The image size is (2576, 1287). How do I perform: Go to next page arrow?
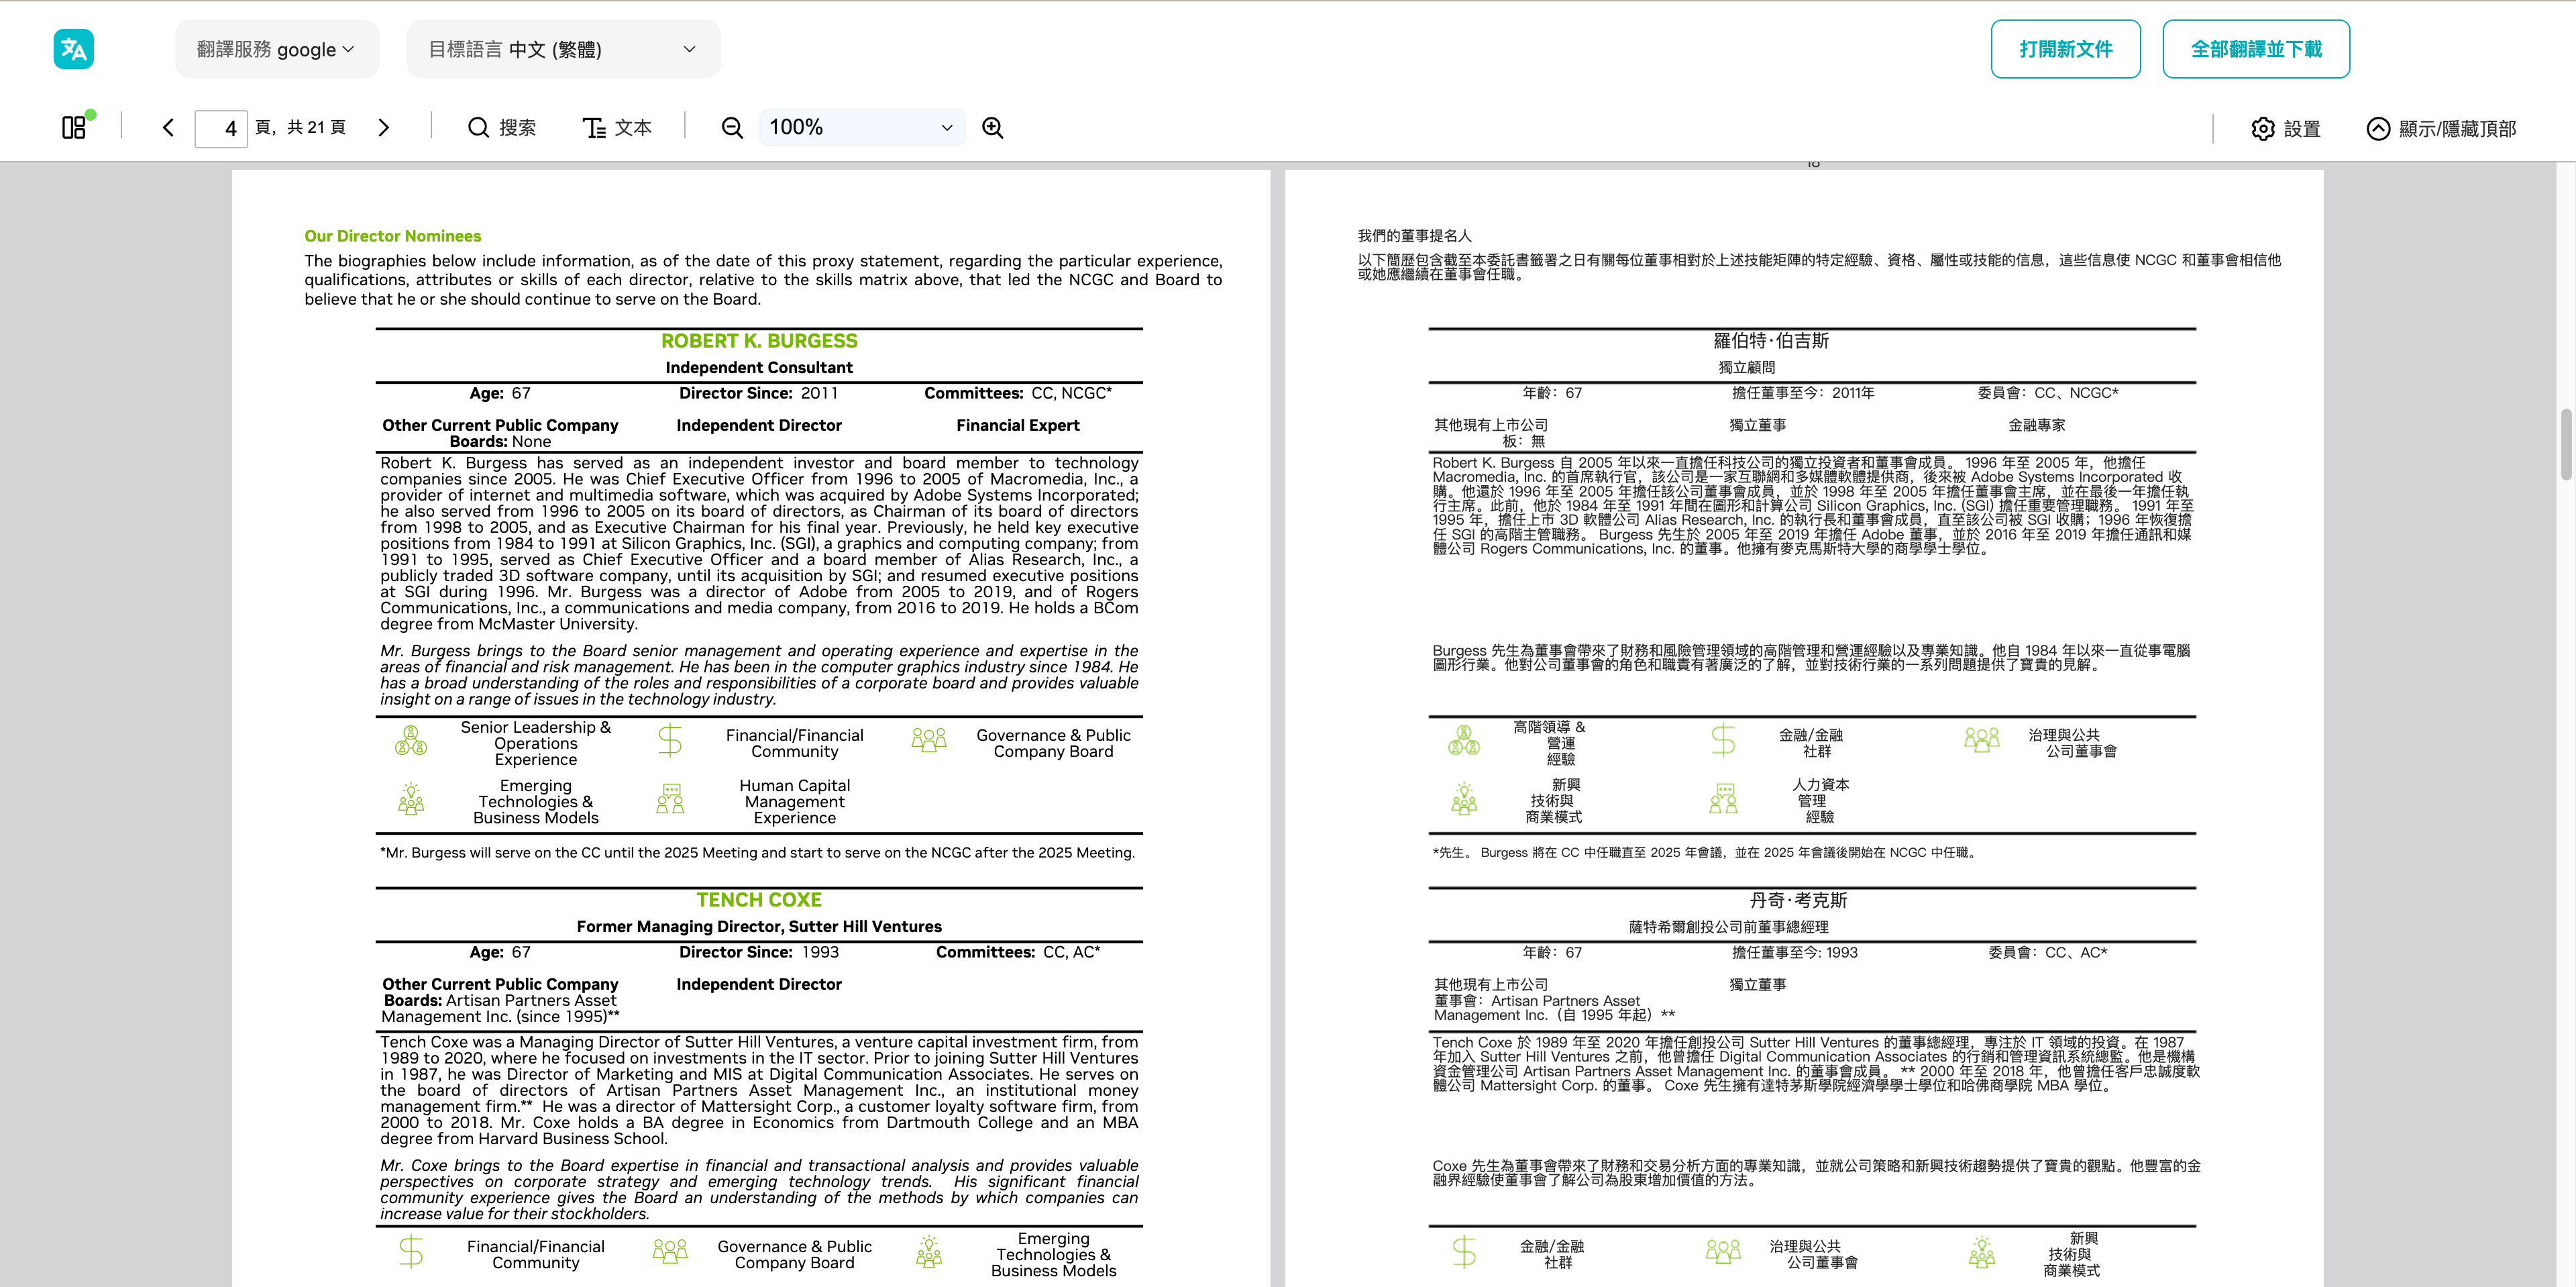coord(383,128)
